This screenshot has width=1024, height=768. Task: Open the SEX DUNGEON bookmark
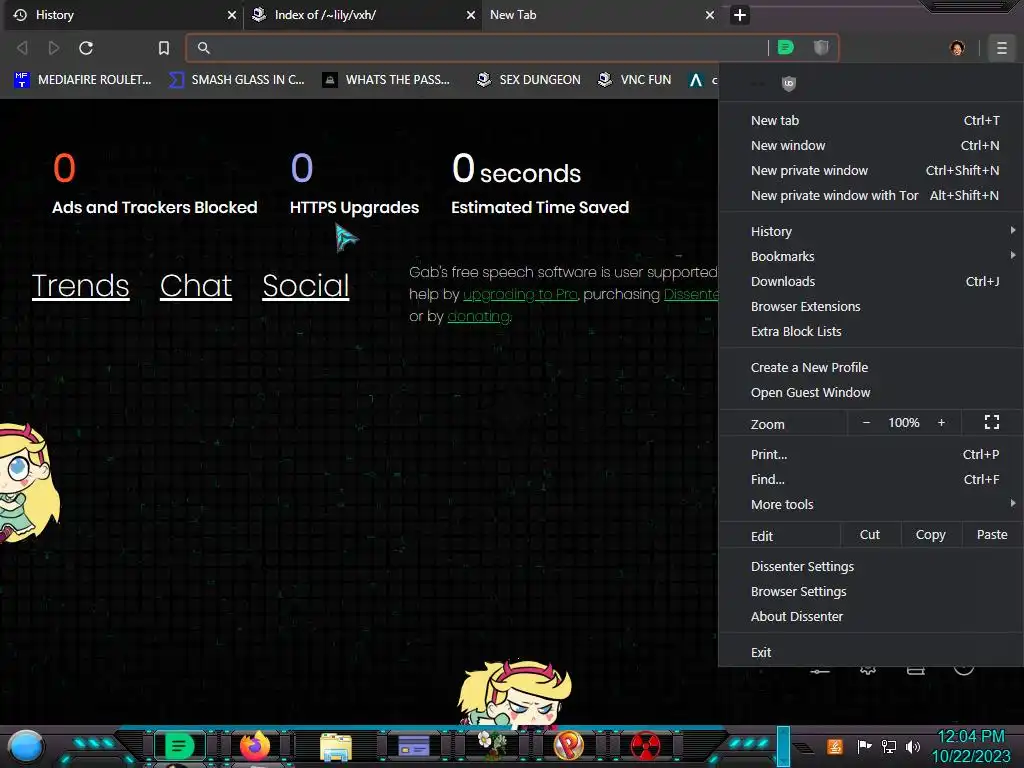[529, 80]
